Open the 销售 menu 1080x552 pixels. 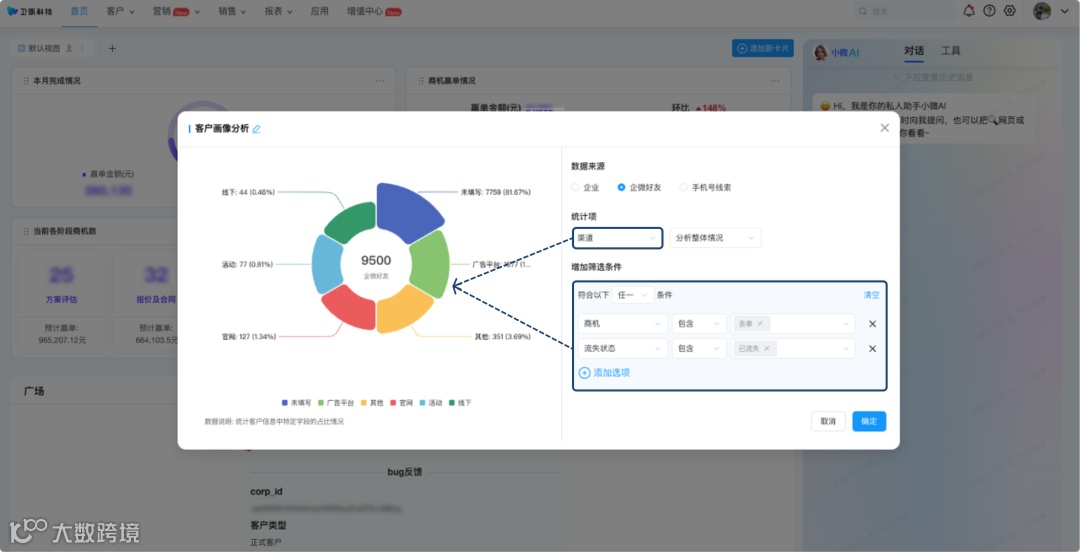[x=232, y=12]
